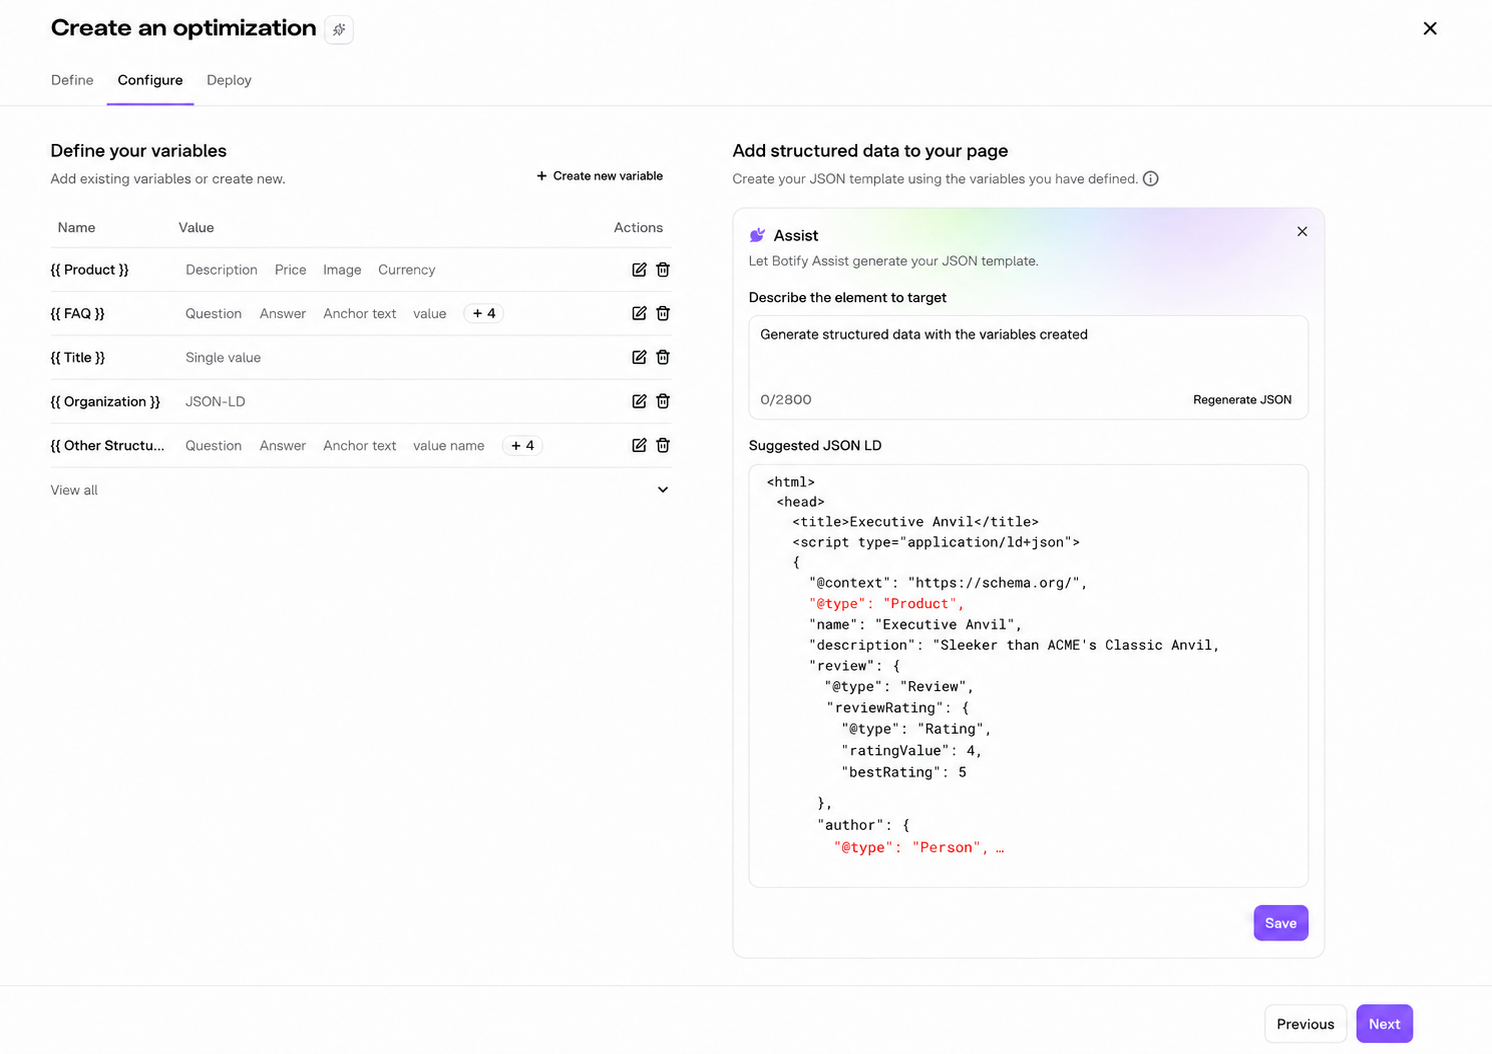Click the Regenerate JSON button
The width and height of the screenshot is (1492, 1054).
coord(1242,400)
